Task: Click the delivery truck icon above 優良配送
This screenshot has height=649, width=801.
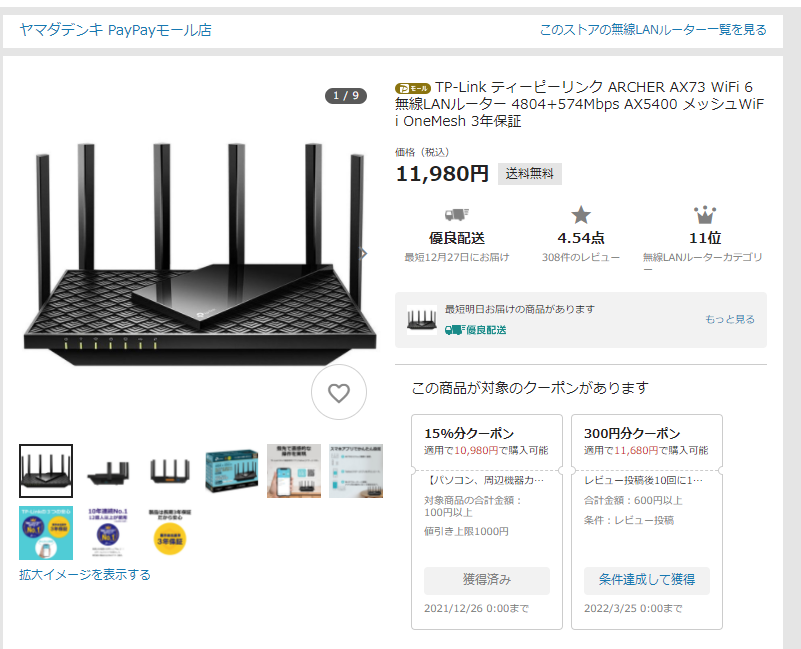Action: pyautogui.click(x=457, y=215)
